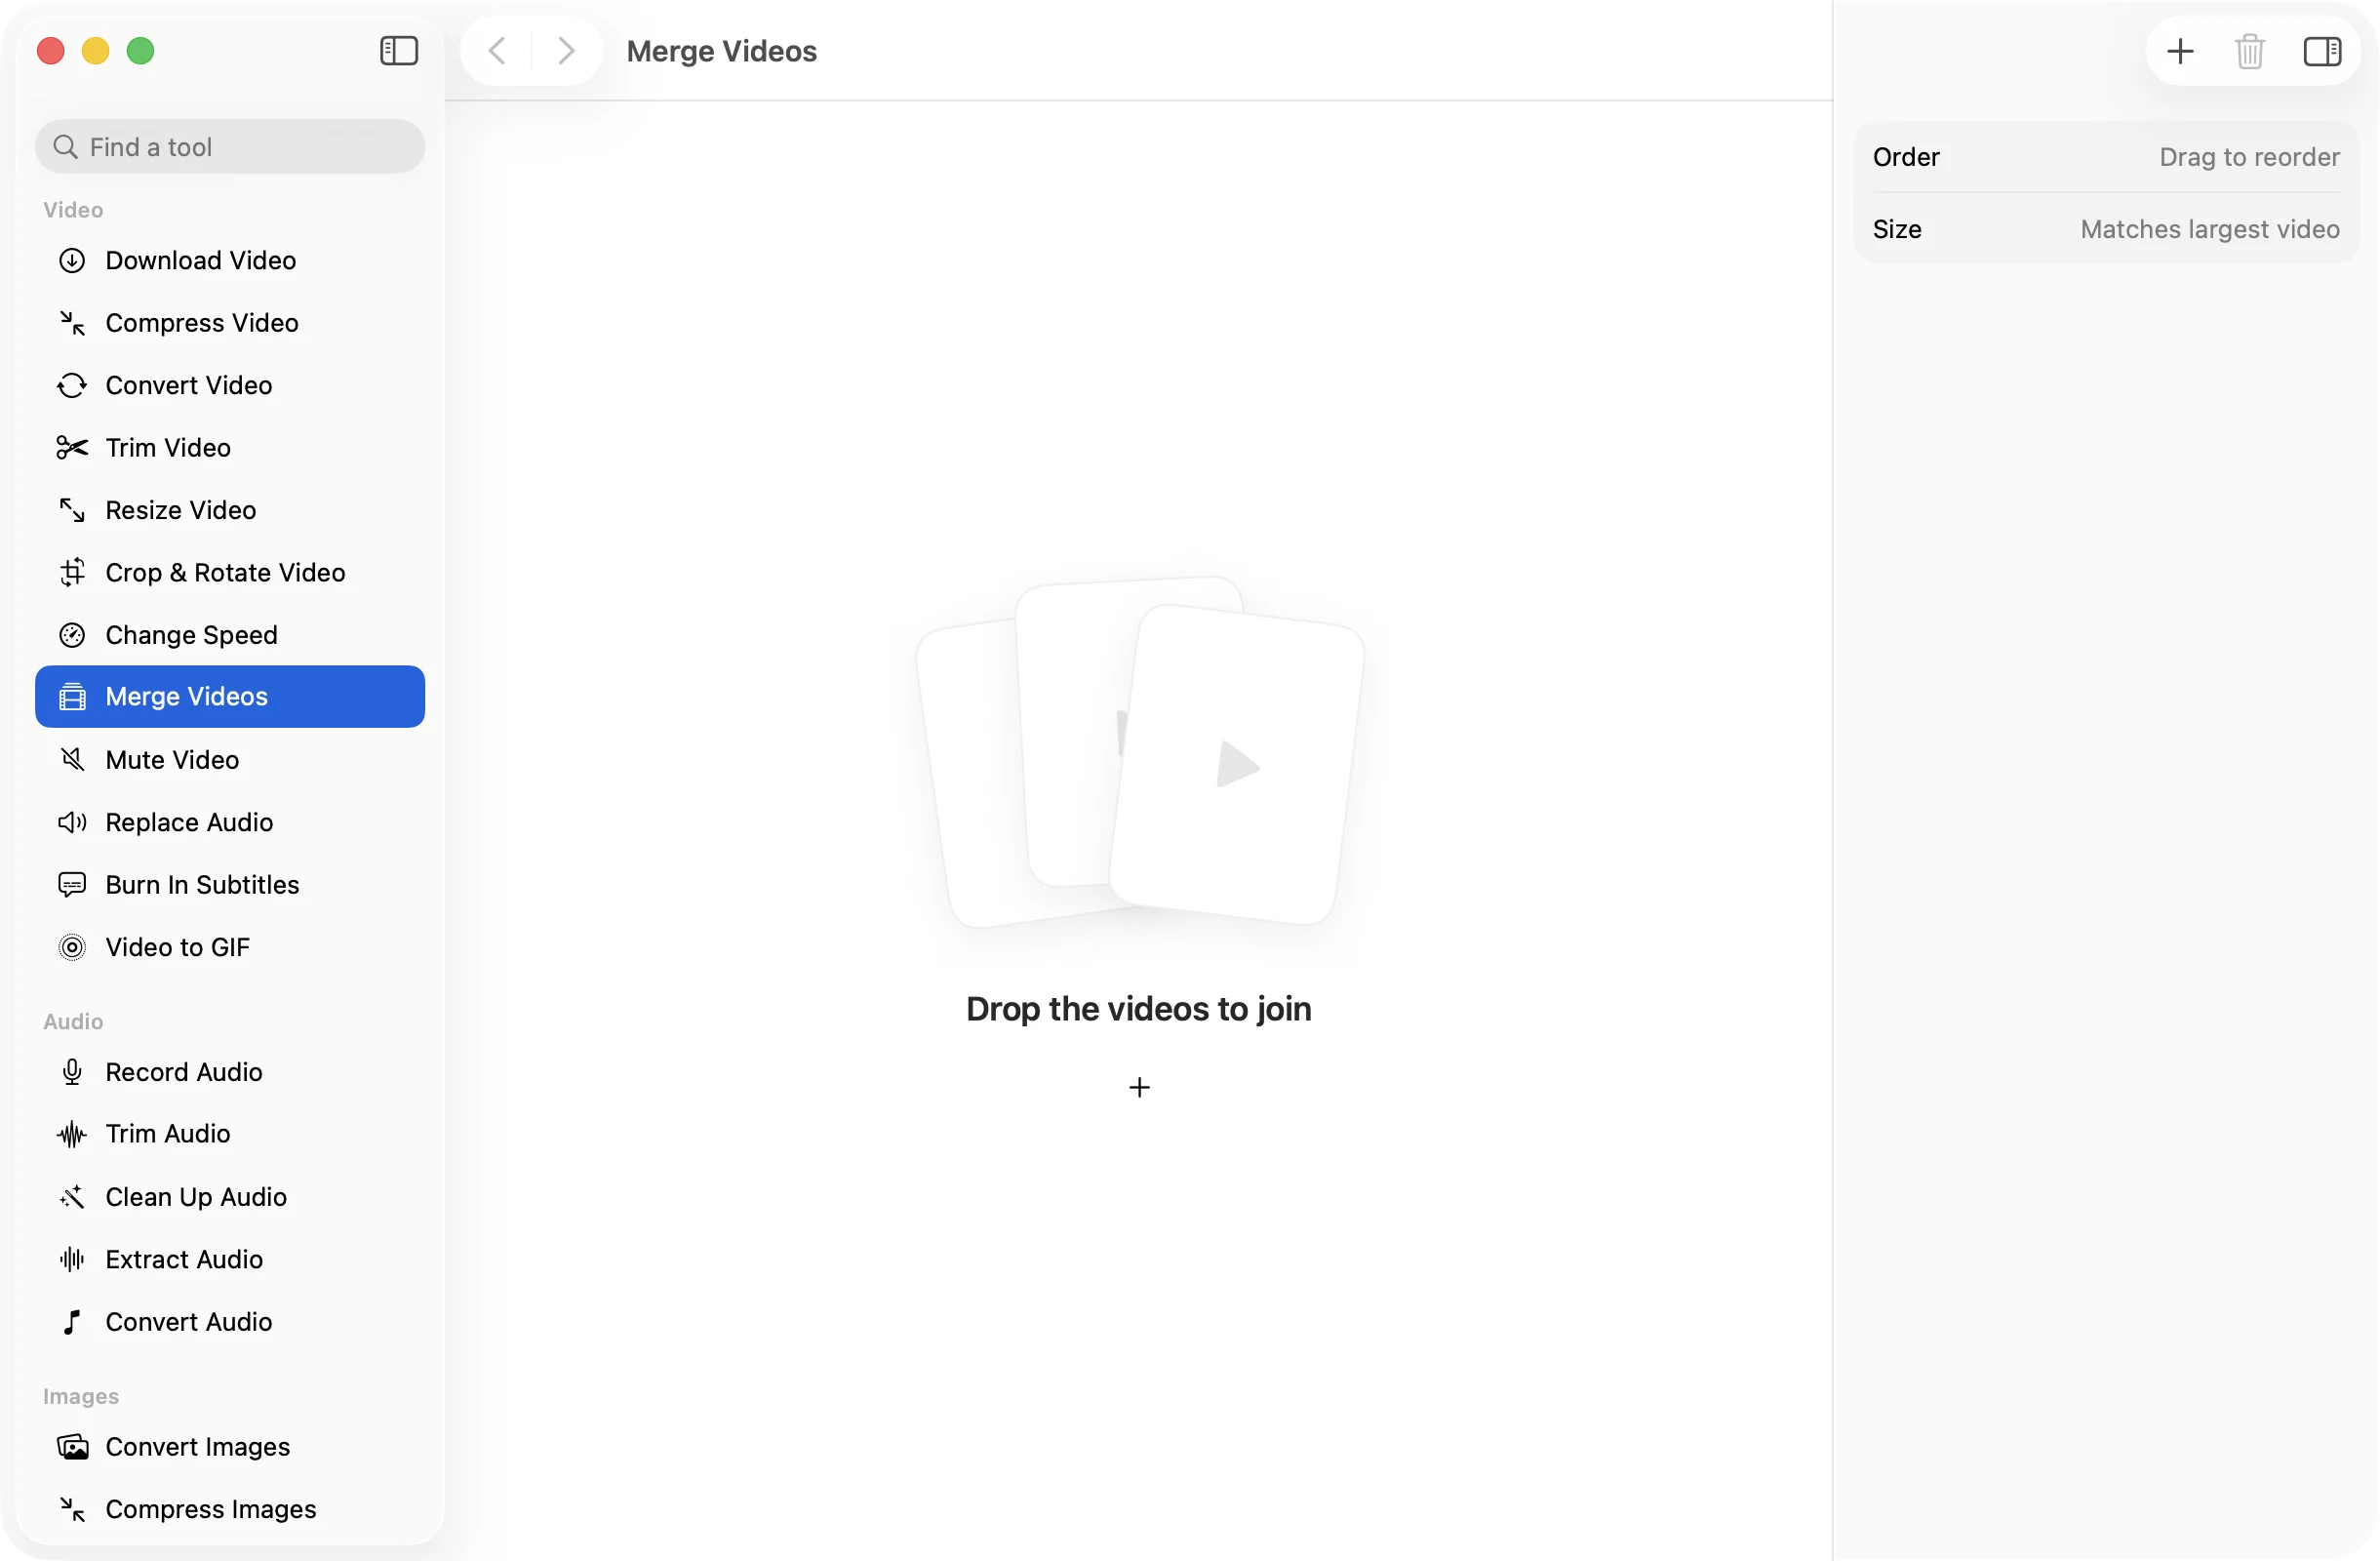Image resolution: width=2380 pixels, height=1561 pixels.
Task: Toggle the right inspector panel icon
Action: point(2322,51)
